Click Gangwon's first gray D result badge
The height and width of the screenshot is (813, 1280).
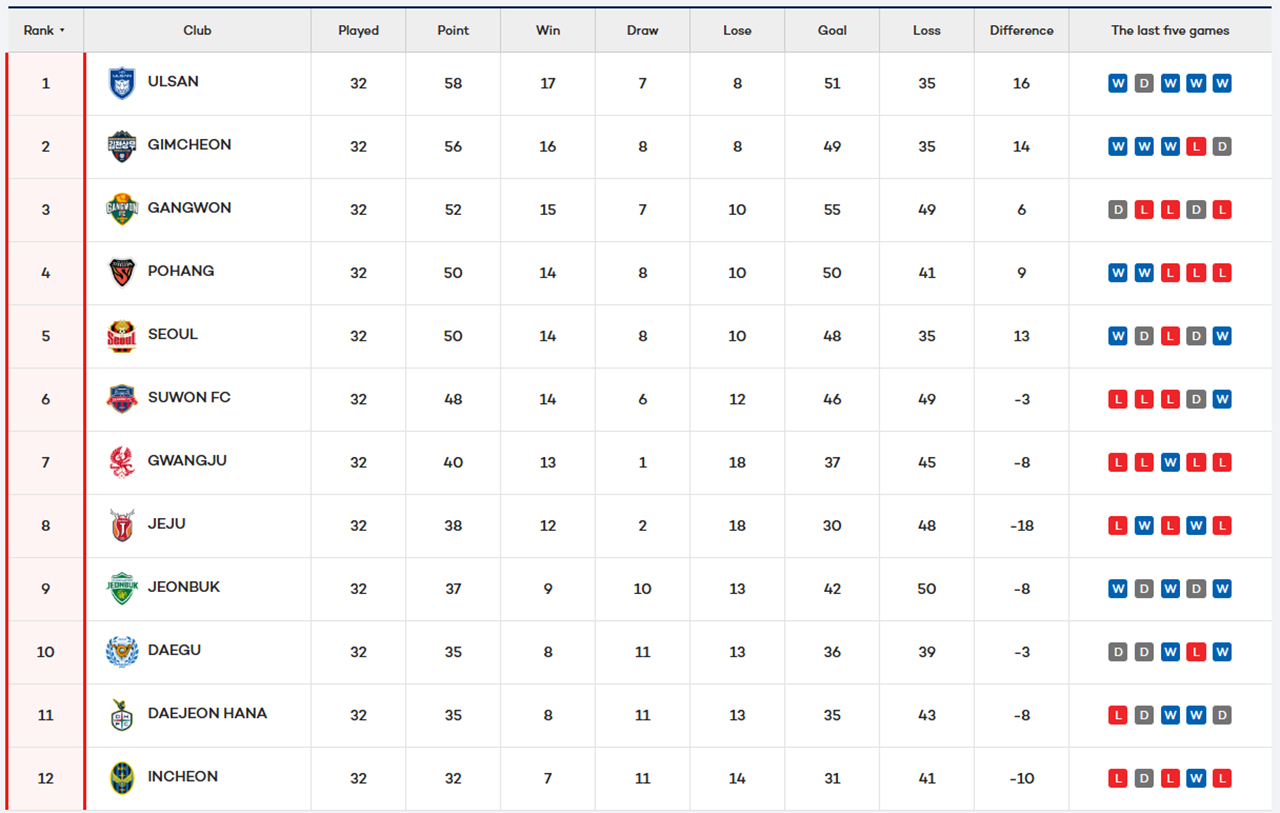(x=1118, y=210)
